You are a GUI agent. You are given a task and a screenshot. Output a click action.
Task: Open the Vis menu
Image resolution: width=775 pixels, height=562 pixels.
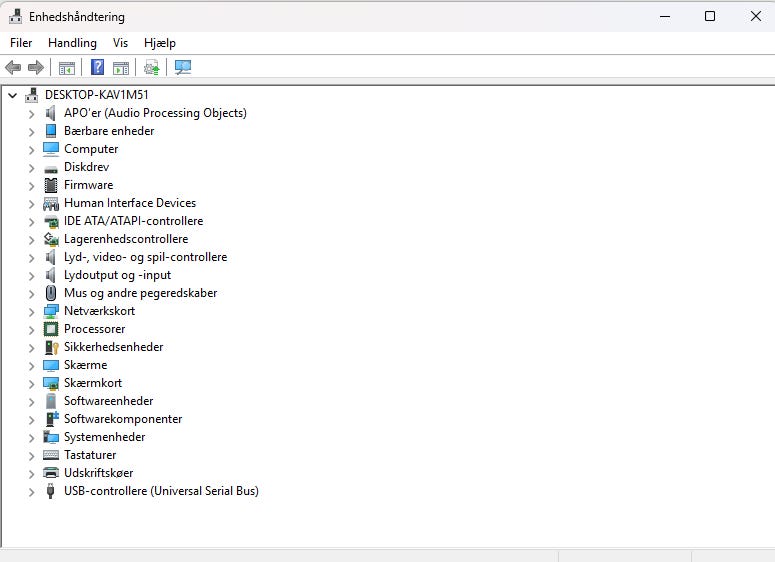click(120, 43)
